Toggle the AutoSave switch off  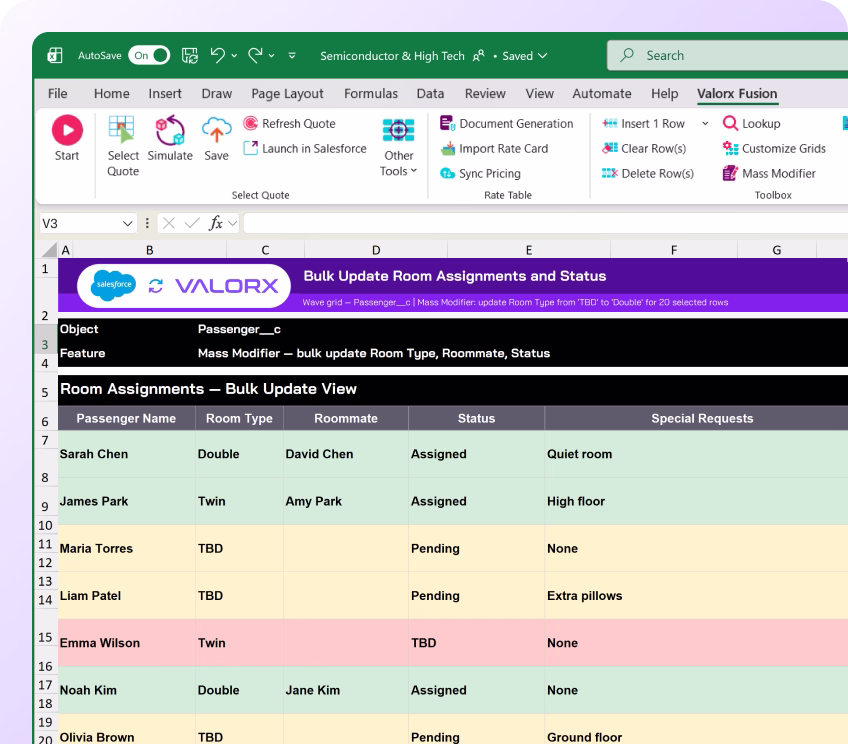[149, 55]
